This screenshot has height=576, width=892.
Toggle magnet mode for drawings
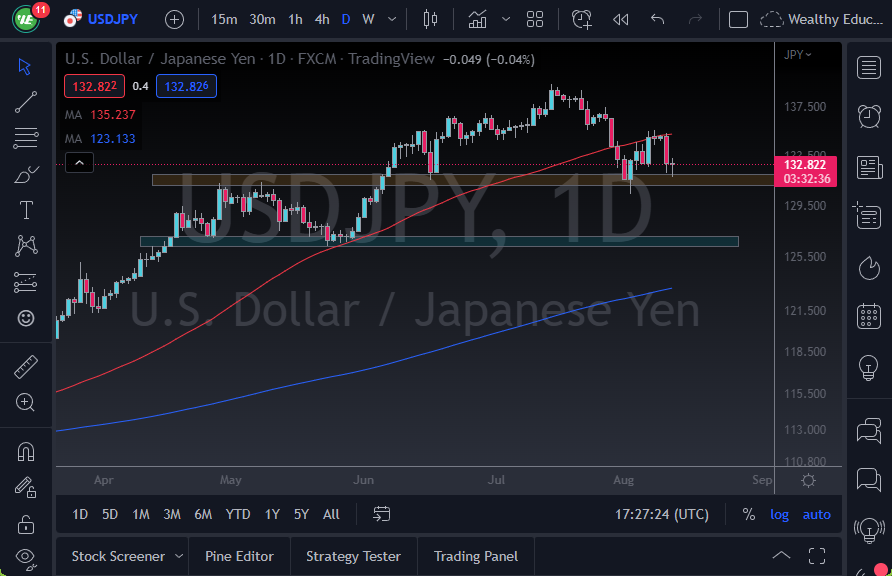26,451
